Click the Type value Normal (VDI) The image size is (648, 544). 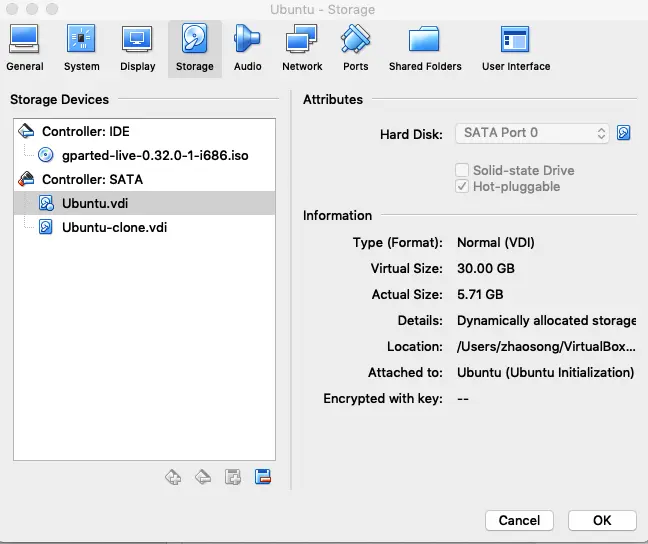pos(496,242)
